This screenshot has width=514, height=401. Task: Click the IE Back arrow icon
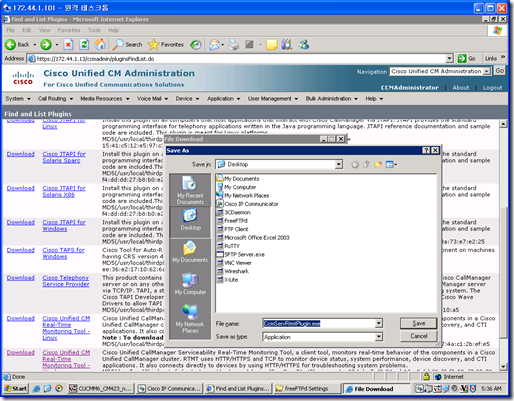click(x=10, y=44)
